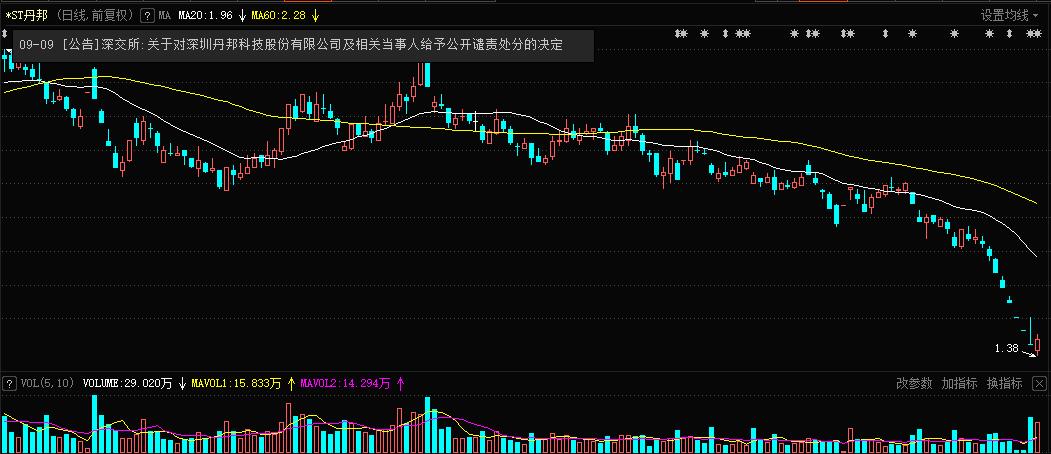
Task: Click the gray MA label beside help icon
Action: tap(164, 15)
